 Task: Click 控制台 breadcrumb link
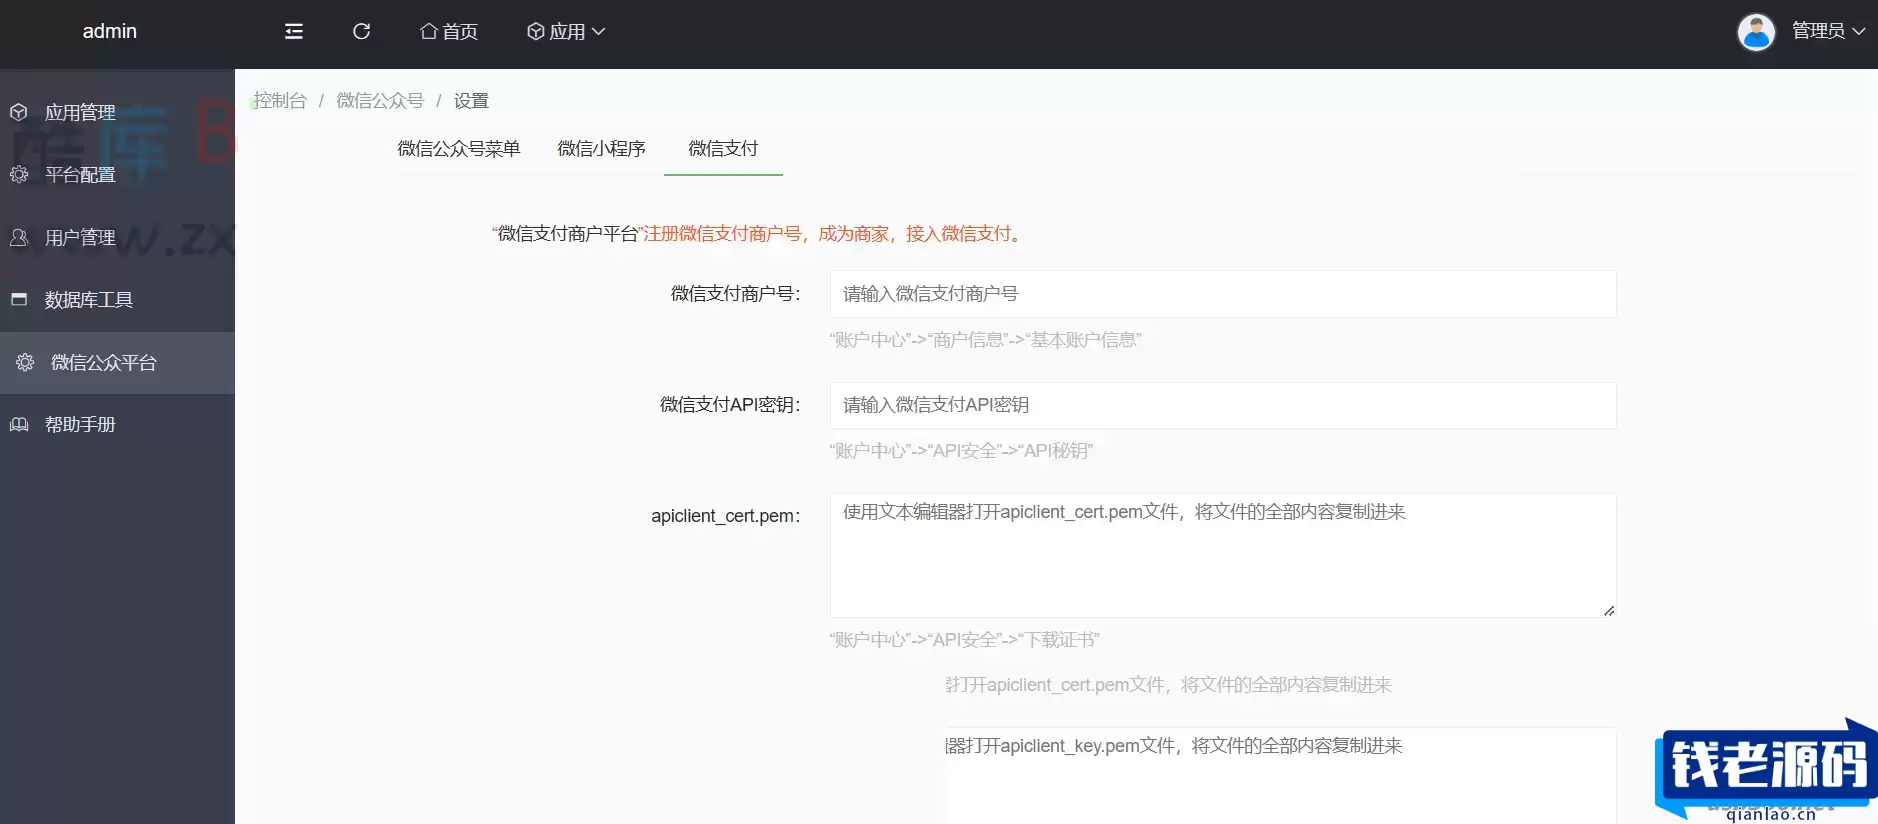(280, 100)
